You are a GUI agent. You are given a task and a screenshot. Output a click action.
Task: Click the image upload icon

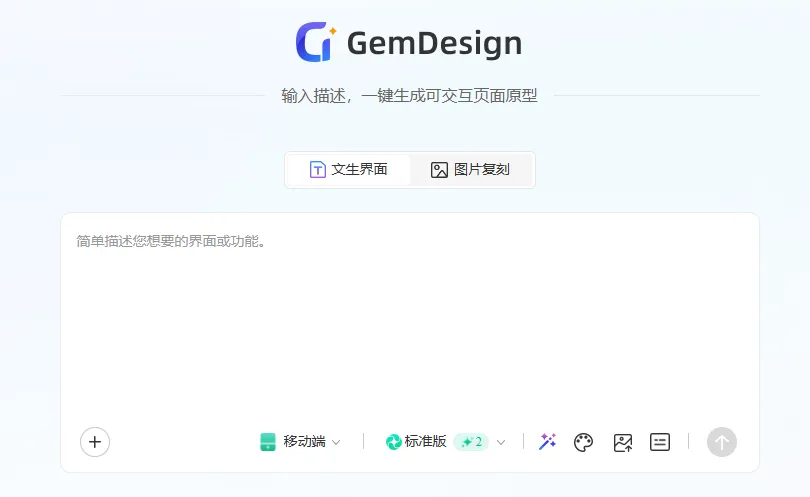[x=623, y=442]
